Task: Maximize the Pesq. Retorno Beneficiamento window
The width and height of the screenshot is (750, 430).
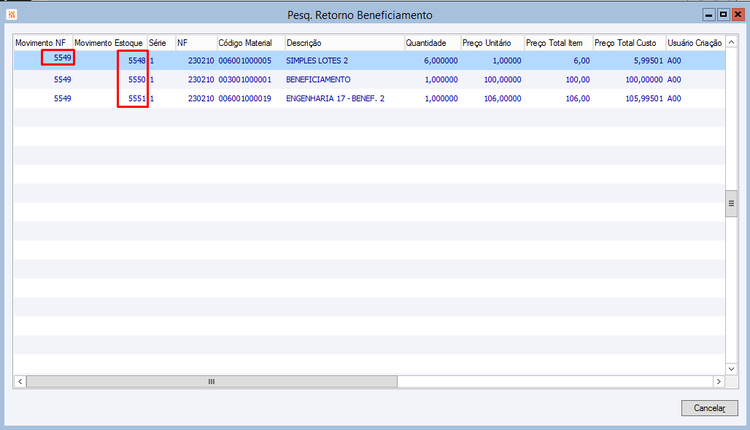Action: tap(723, 15)
